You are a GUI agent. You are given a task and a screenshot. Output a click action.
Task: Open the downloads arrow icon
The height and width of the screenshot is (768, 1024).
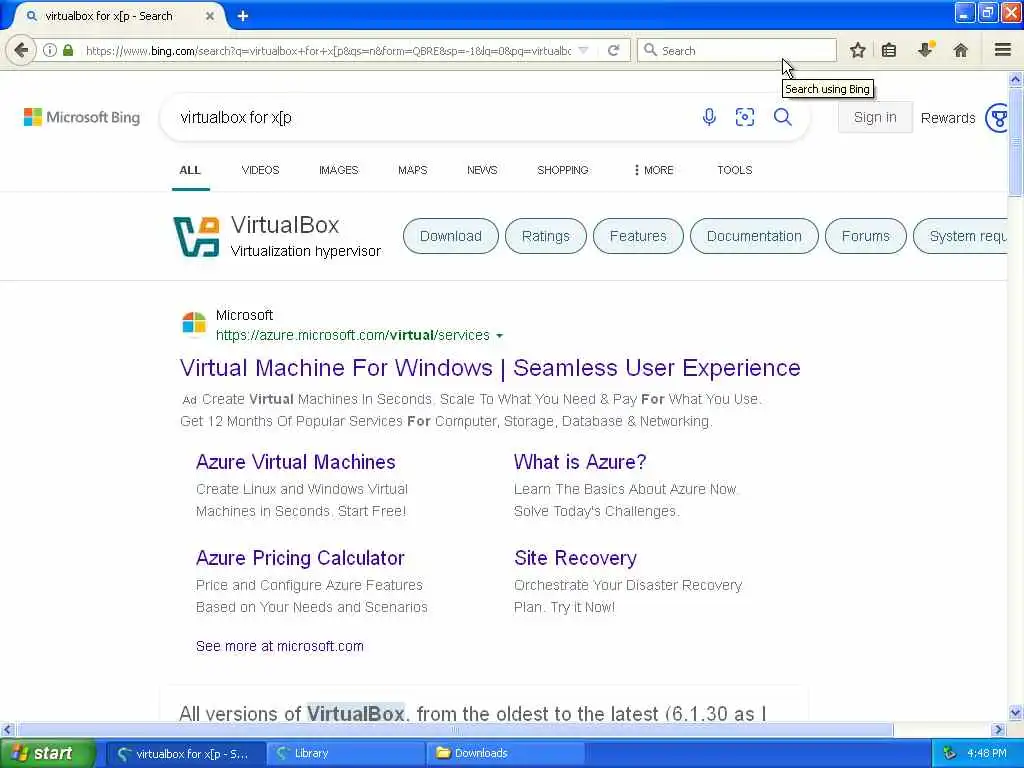point(925,50)
